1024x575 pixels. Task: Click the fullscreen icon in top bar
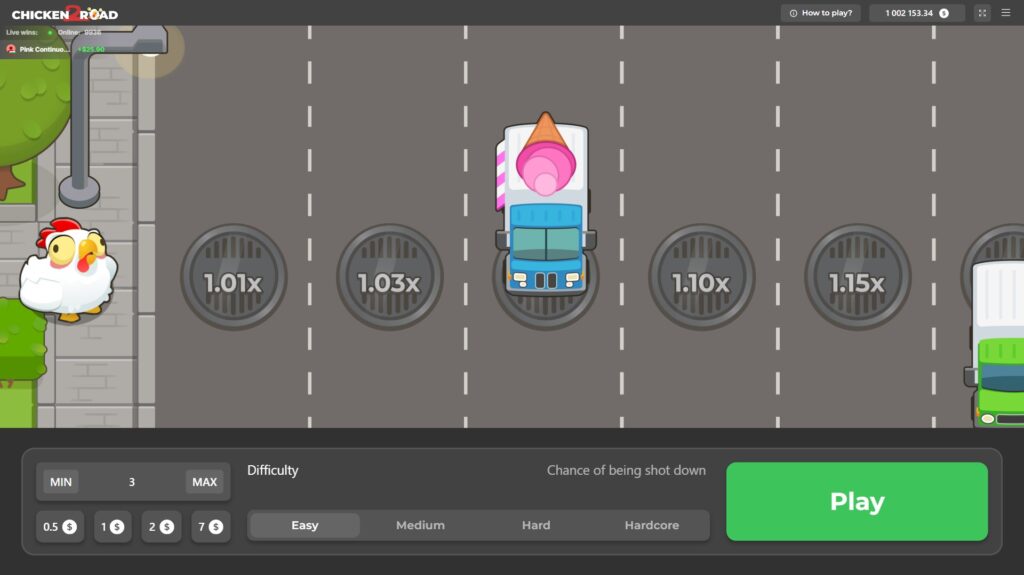[x=982, y=13]
